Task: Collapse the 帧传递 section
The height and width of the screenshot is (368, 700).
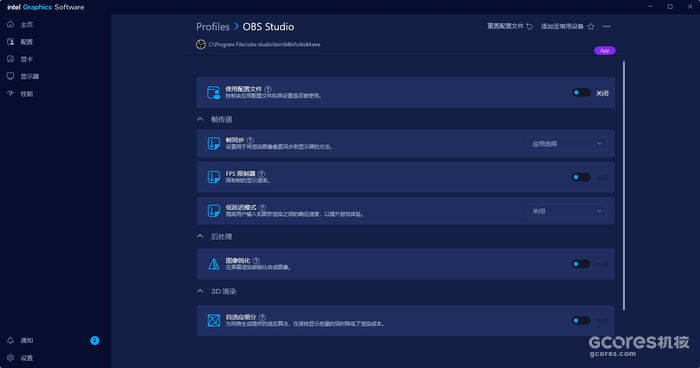Action: (200, 119)
